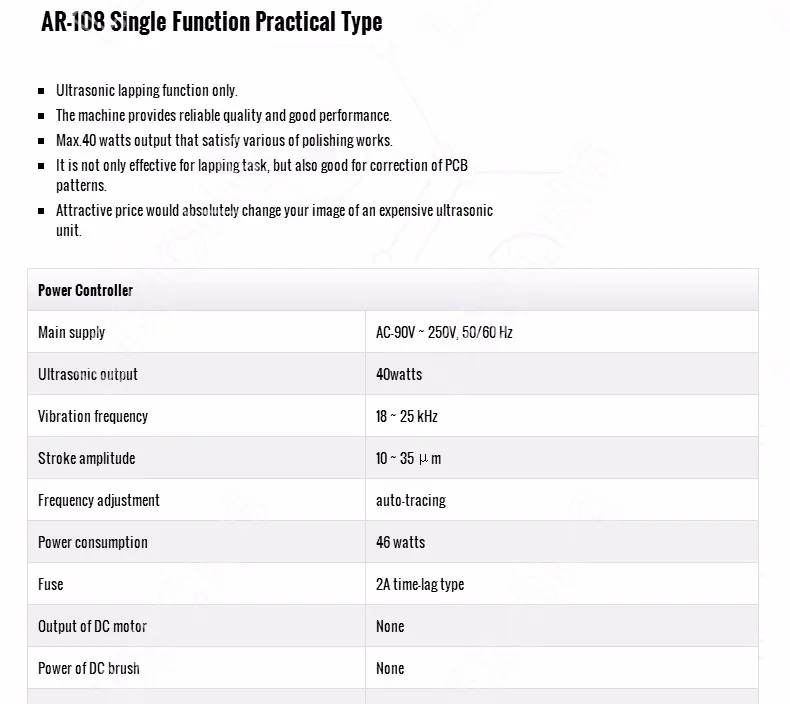Click the Main supply row label
790x704 pixels.
pos(72,333)
